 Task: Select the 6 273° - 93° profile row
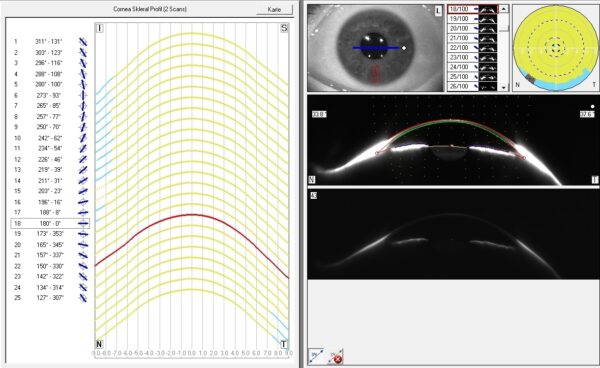click(50, 95)
